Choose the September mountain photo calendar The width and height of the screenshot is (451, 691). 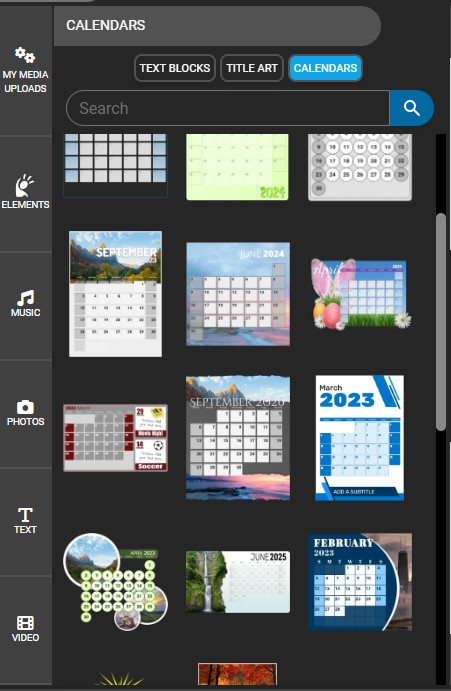116,294
